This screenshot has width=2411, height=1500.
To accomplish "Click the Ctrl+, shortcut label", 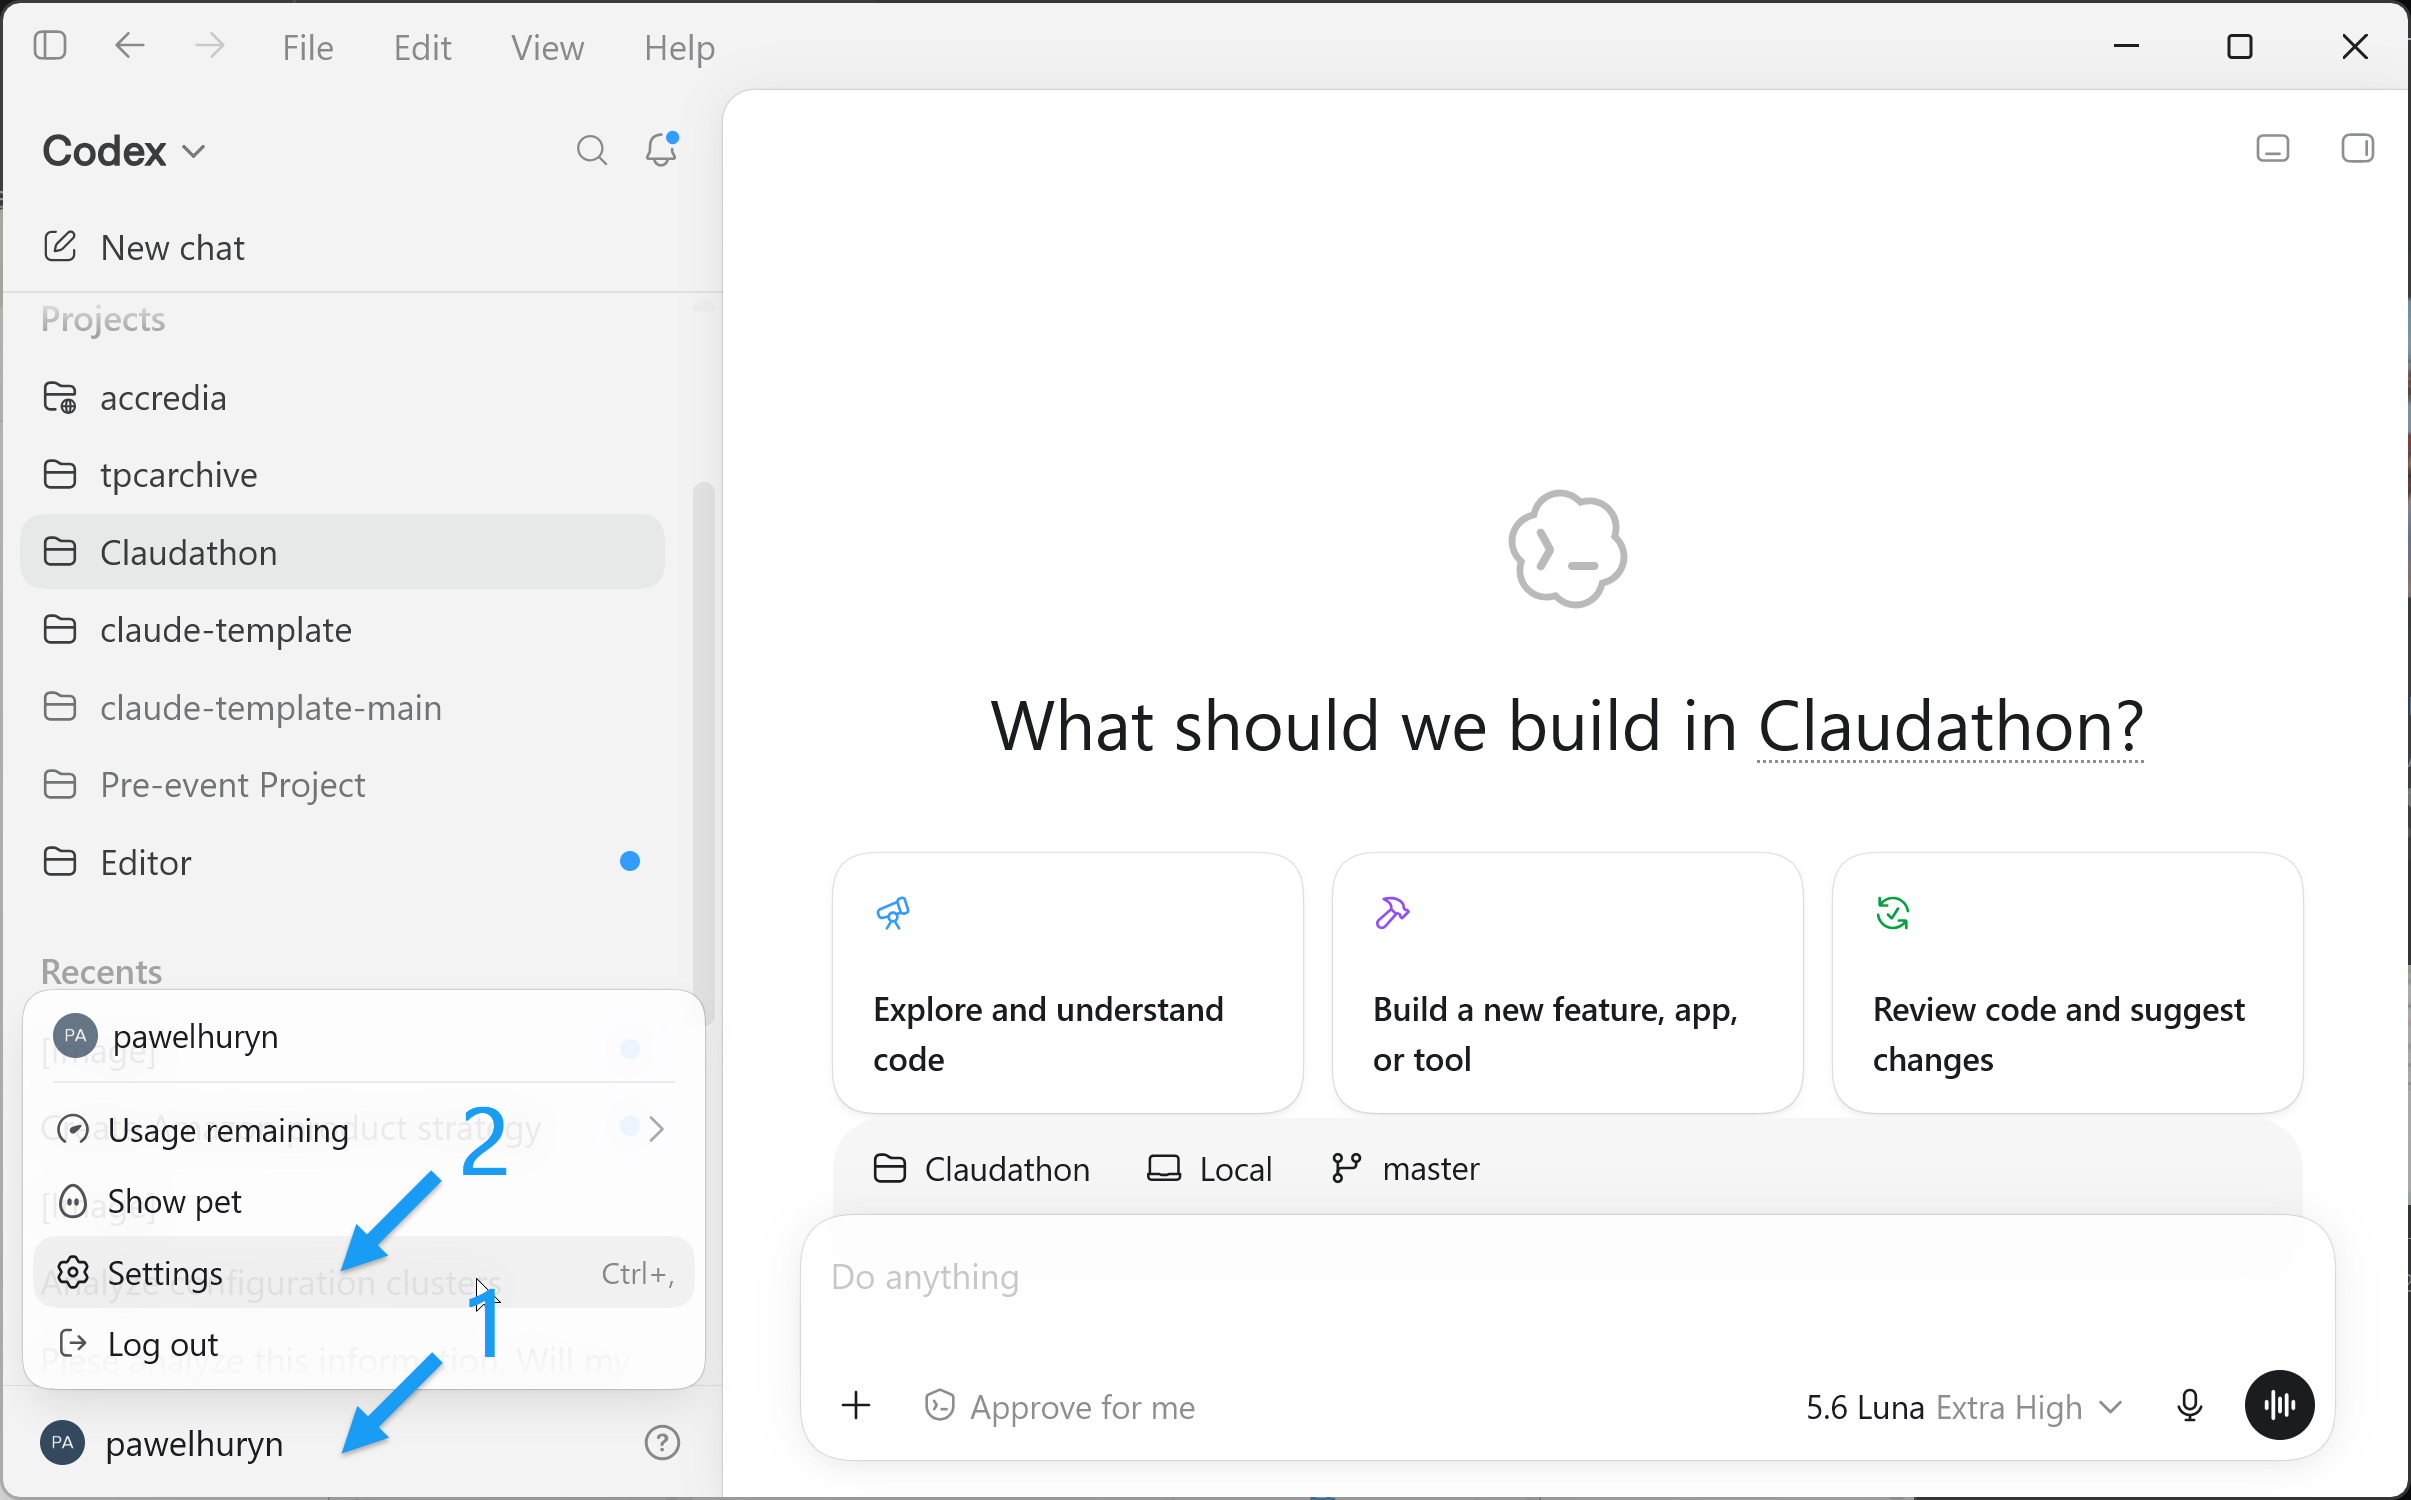I will tap(638, 1273).
